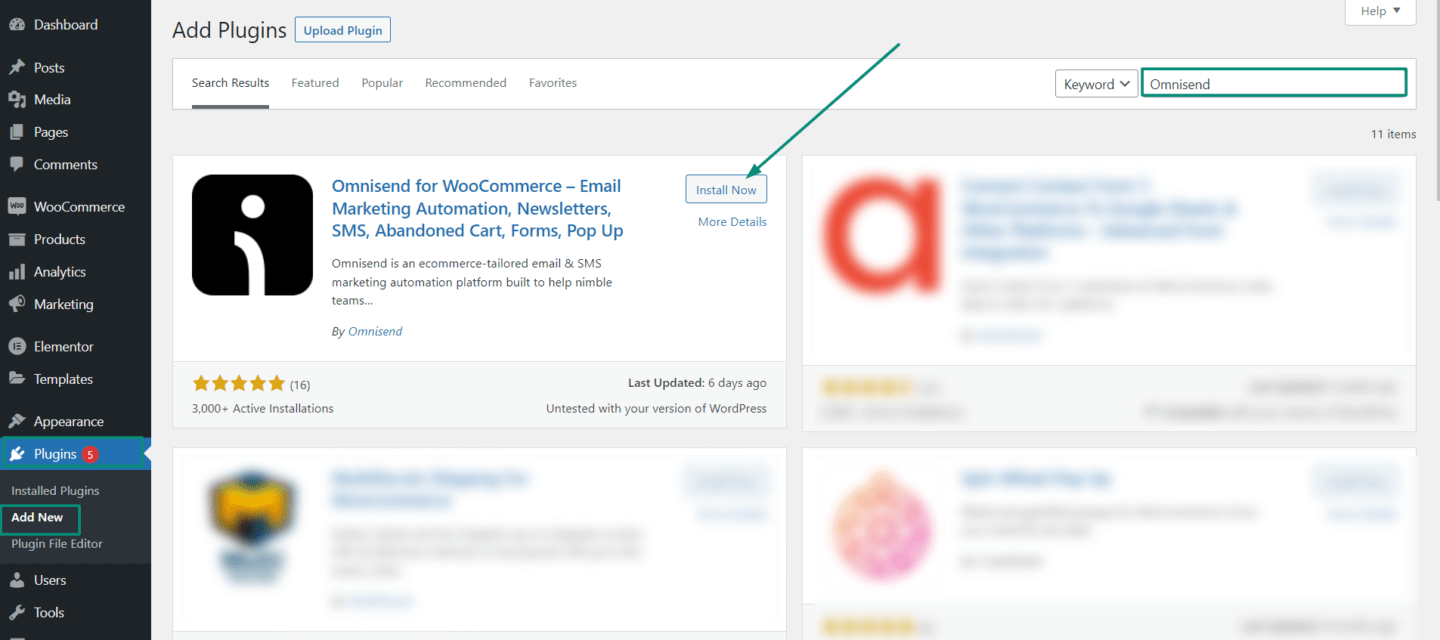Screen dimensions: 1440x640
Task: Switch to the Featured tab
Action: pyautogui.click(x=315, y=83)
